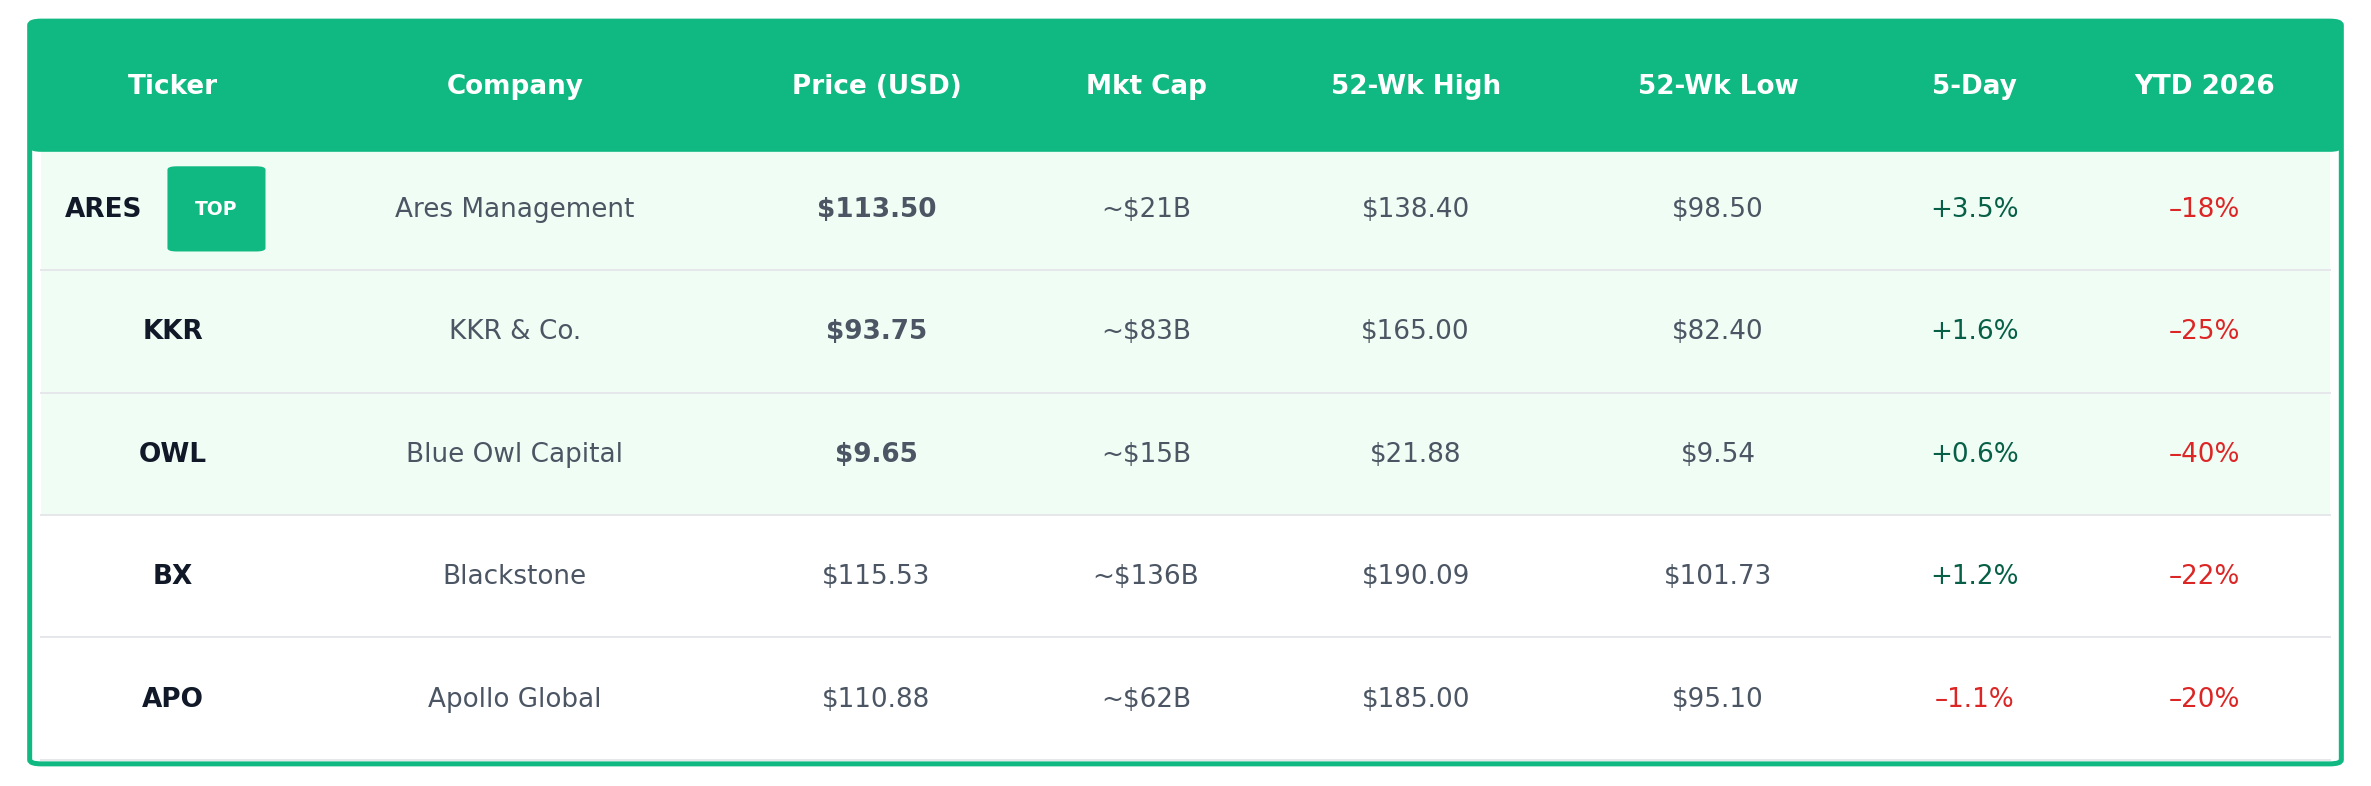The width and height of the screenshot is (2371, 786).
Task: Select Apollo Global's $110.88 price
Action: point(875,699)
